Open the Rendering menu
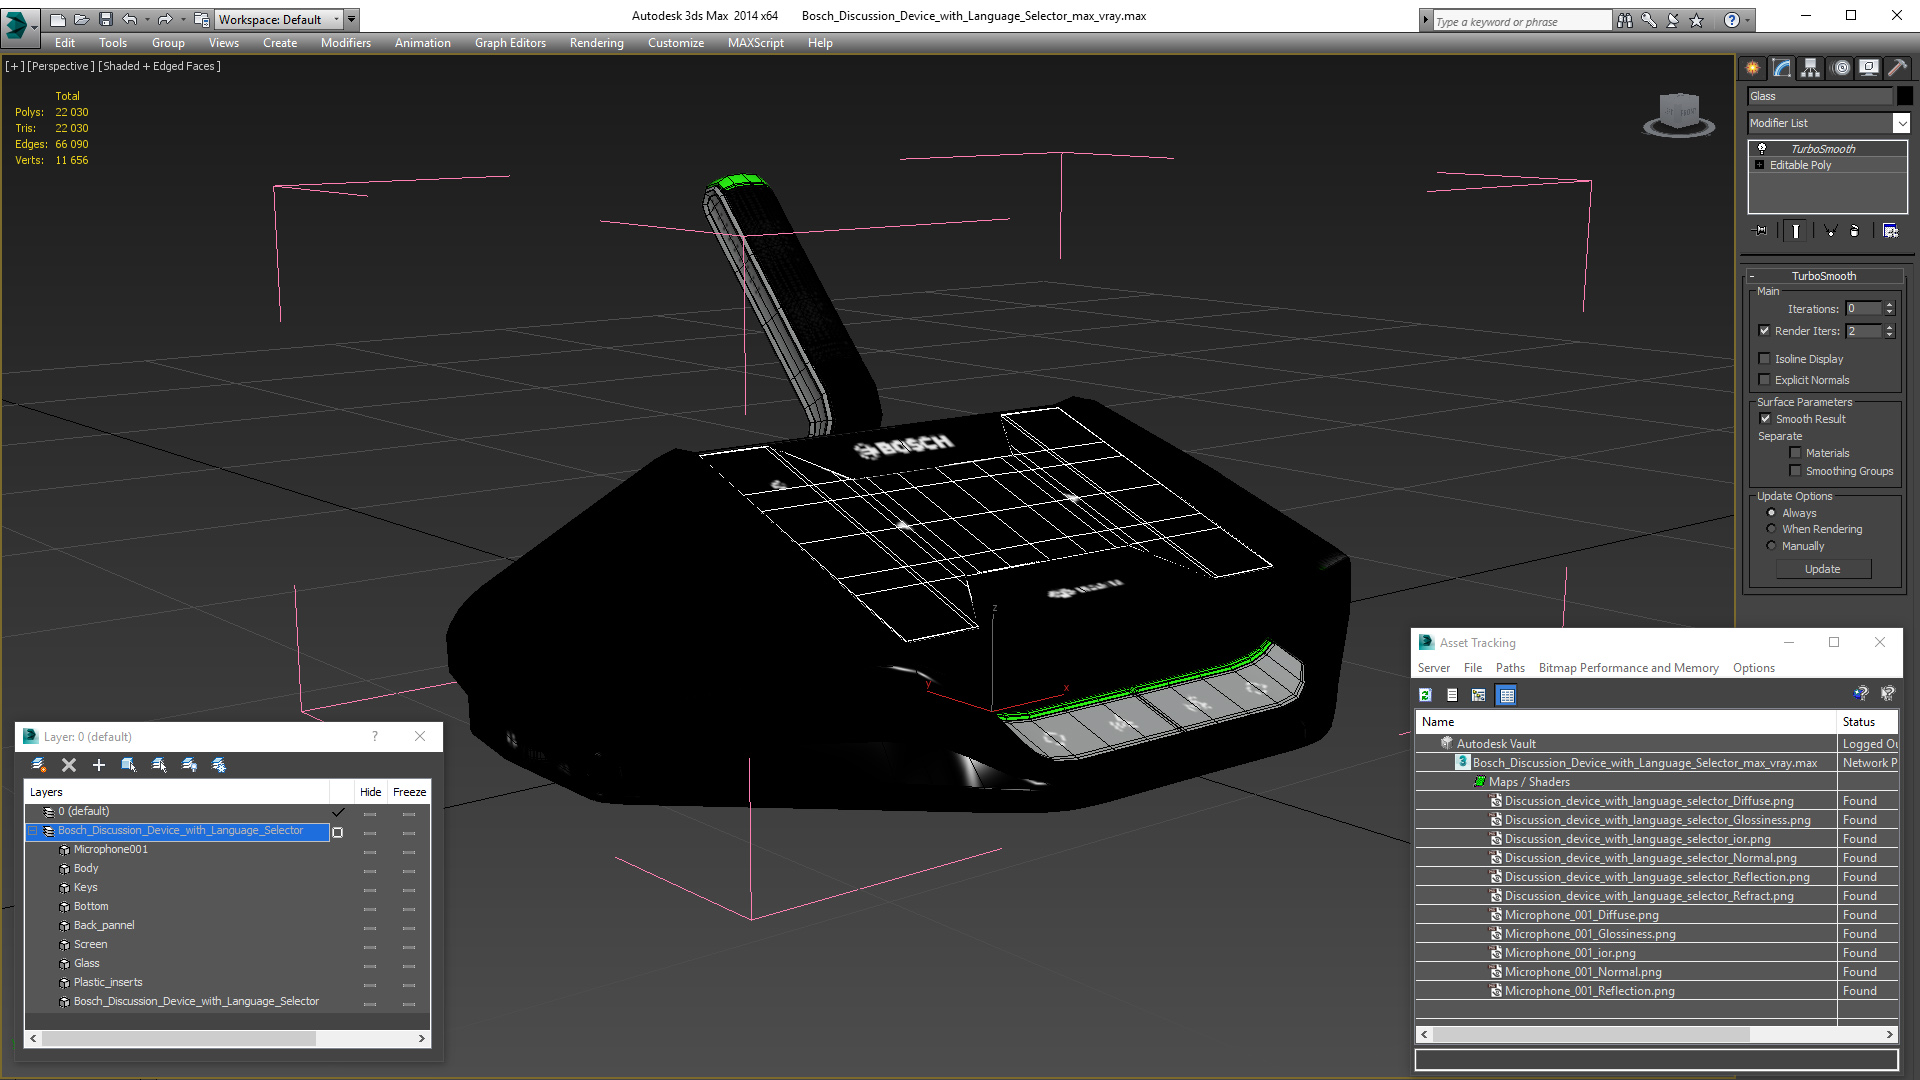This screenshot has width=1920, height=1080. coord(596,43)
